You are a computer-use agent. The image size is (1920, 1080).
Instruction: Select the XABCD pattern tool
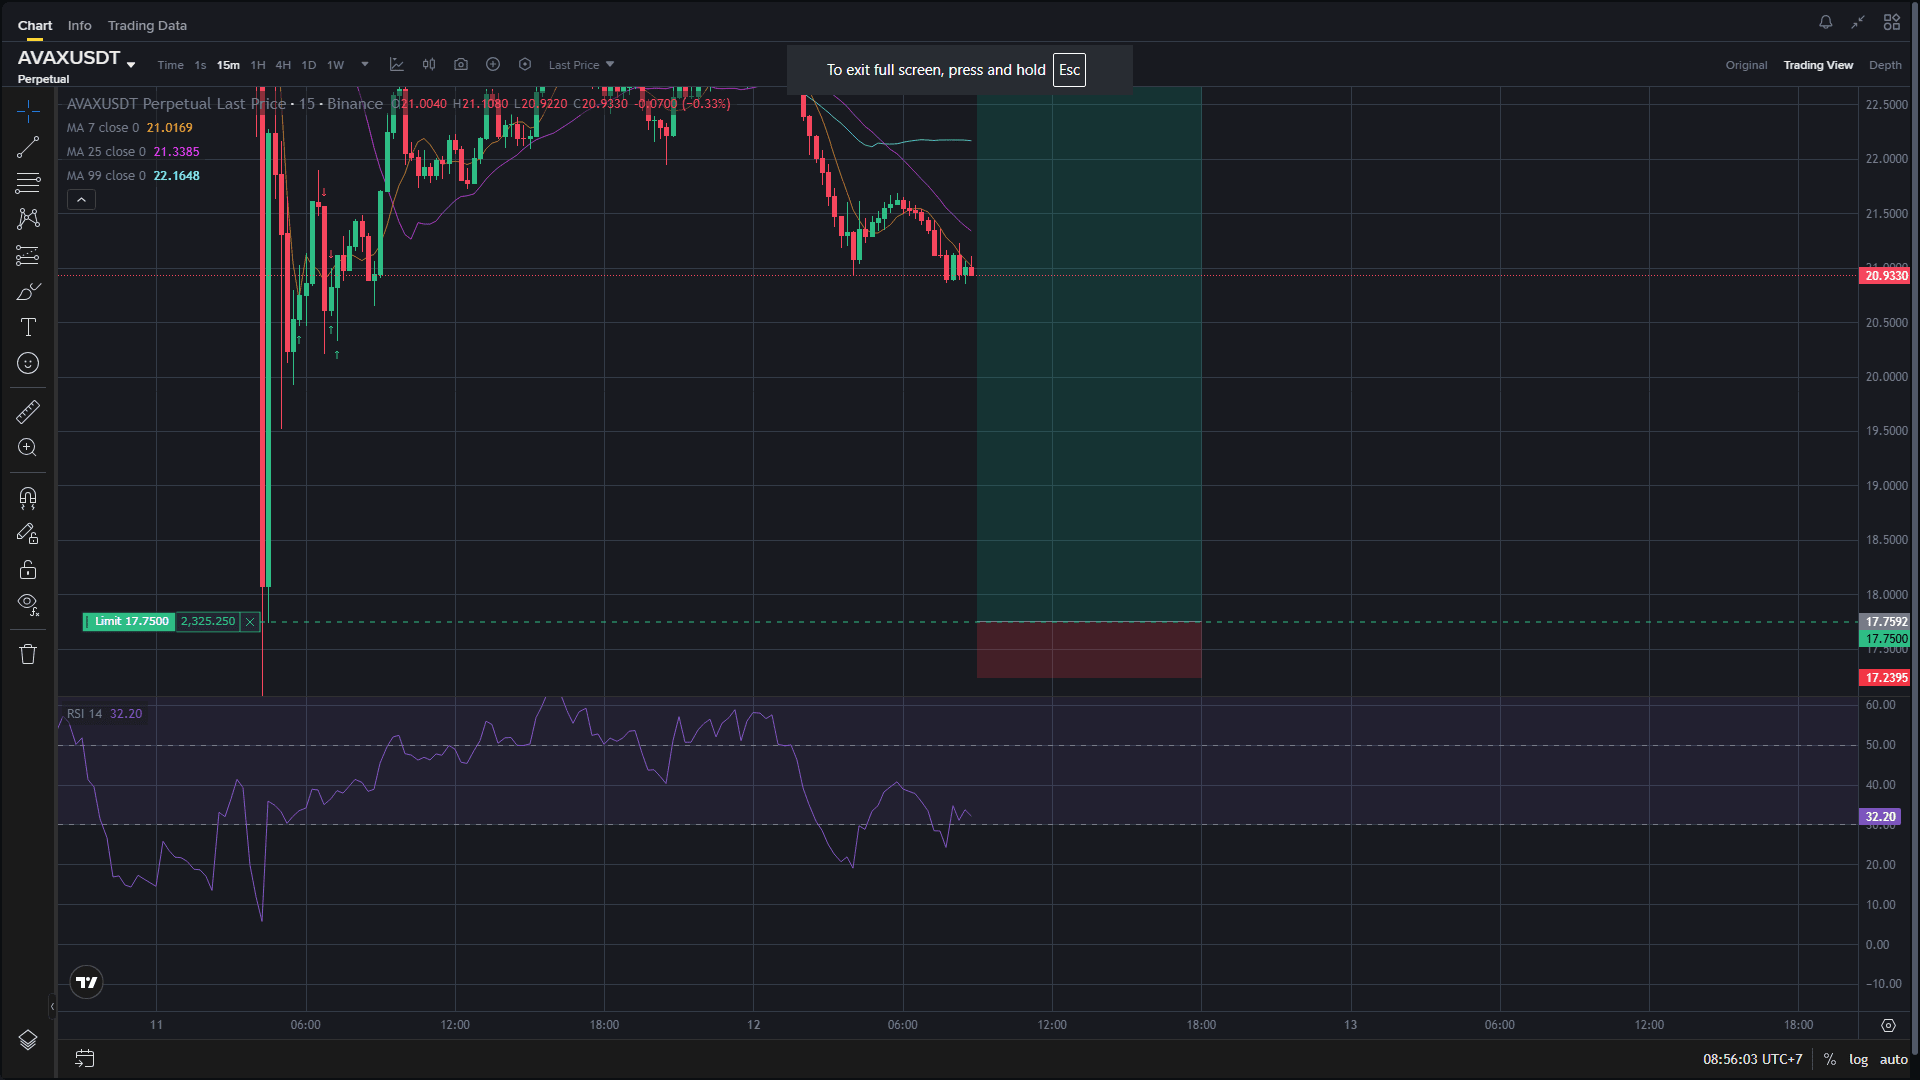28,219
